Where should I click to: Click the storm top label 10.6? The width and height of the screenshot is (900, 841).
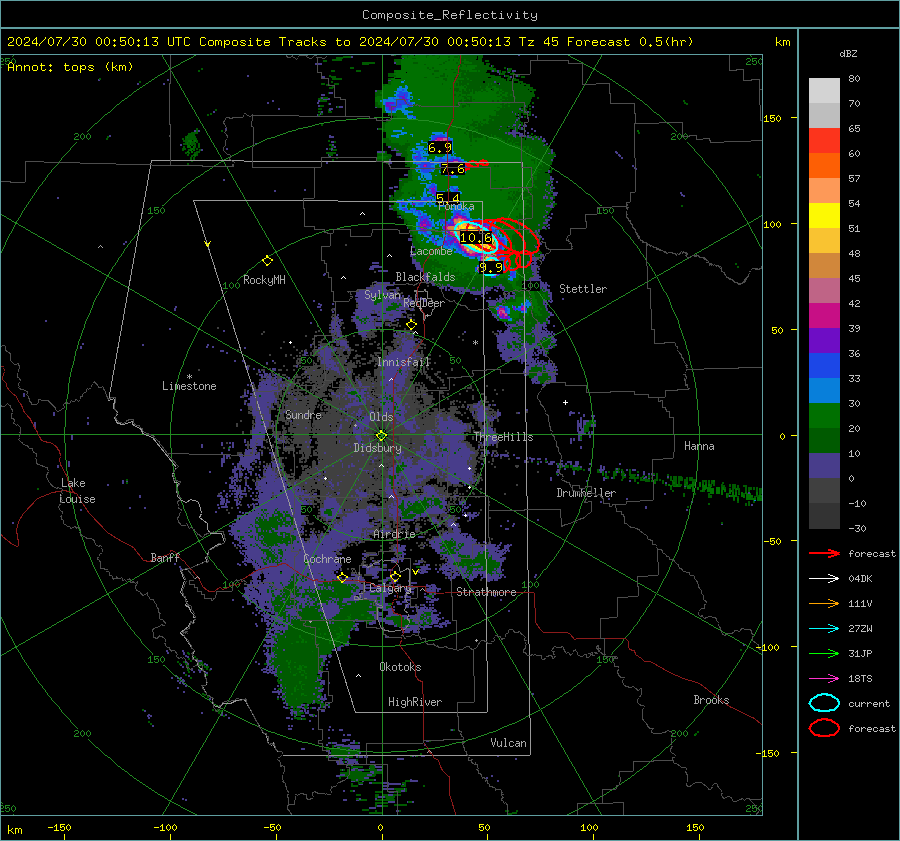pyautogui.click(x=476, y=238)
